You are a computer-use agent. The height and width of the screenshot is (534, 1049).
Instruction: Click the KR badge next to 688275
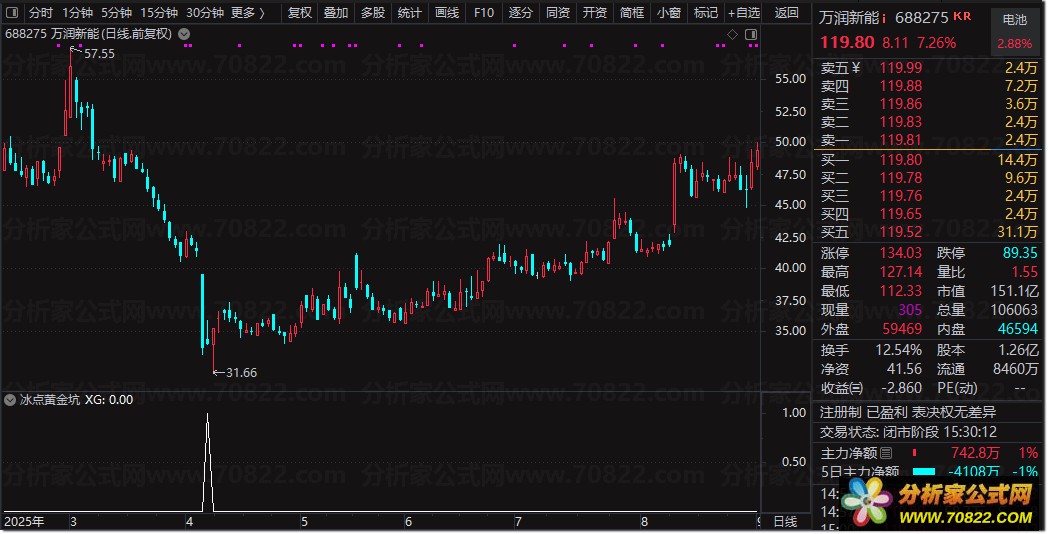click(962, 17)
